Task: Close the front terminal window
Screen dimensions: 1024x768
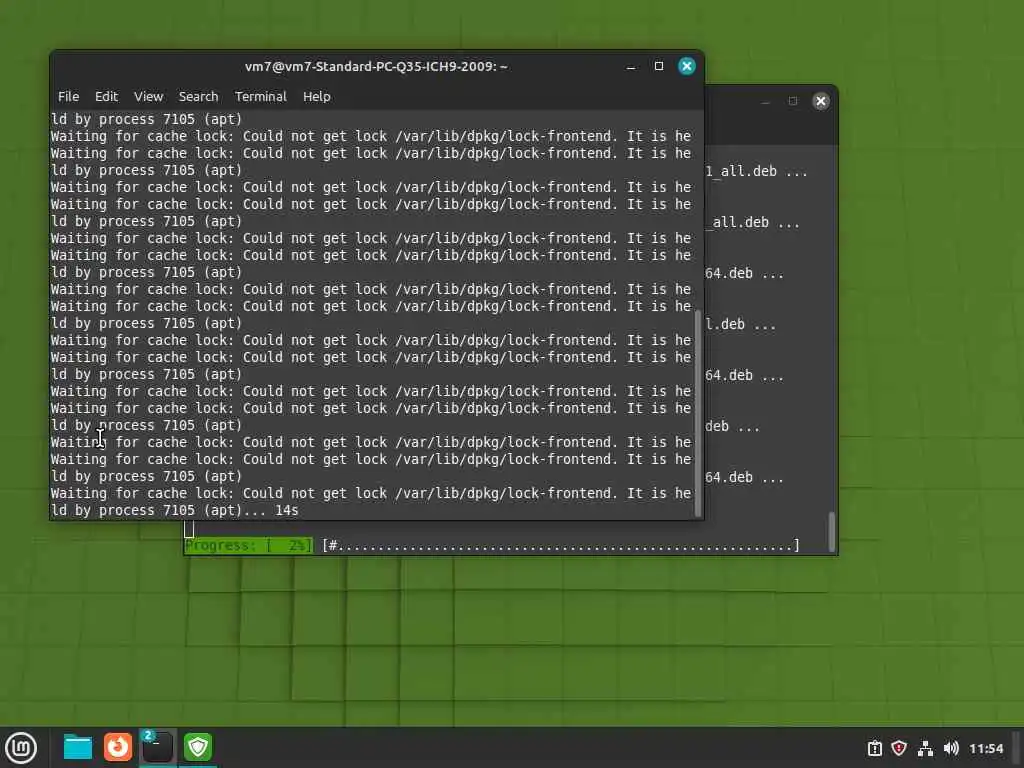Action: click(686, 66)
